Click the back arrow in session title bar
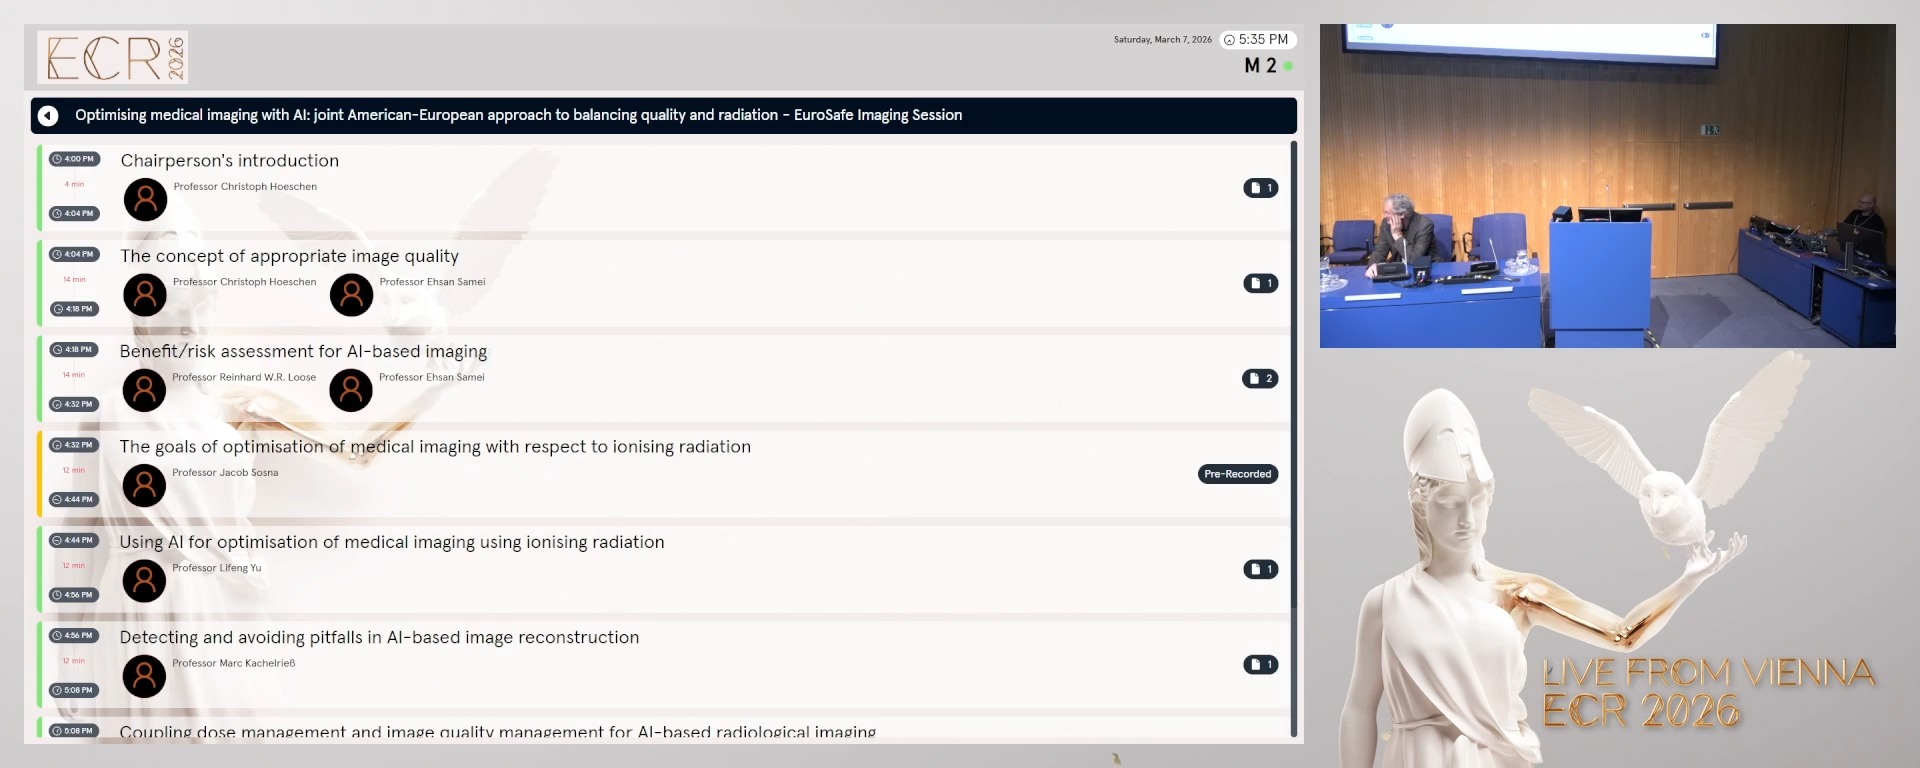1920x768 pixels. pos(48,116)
